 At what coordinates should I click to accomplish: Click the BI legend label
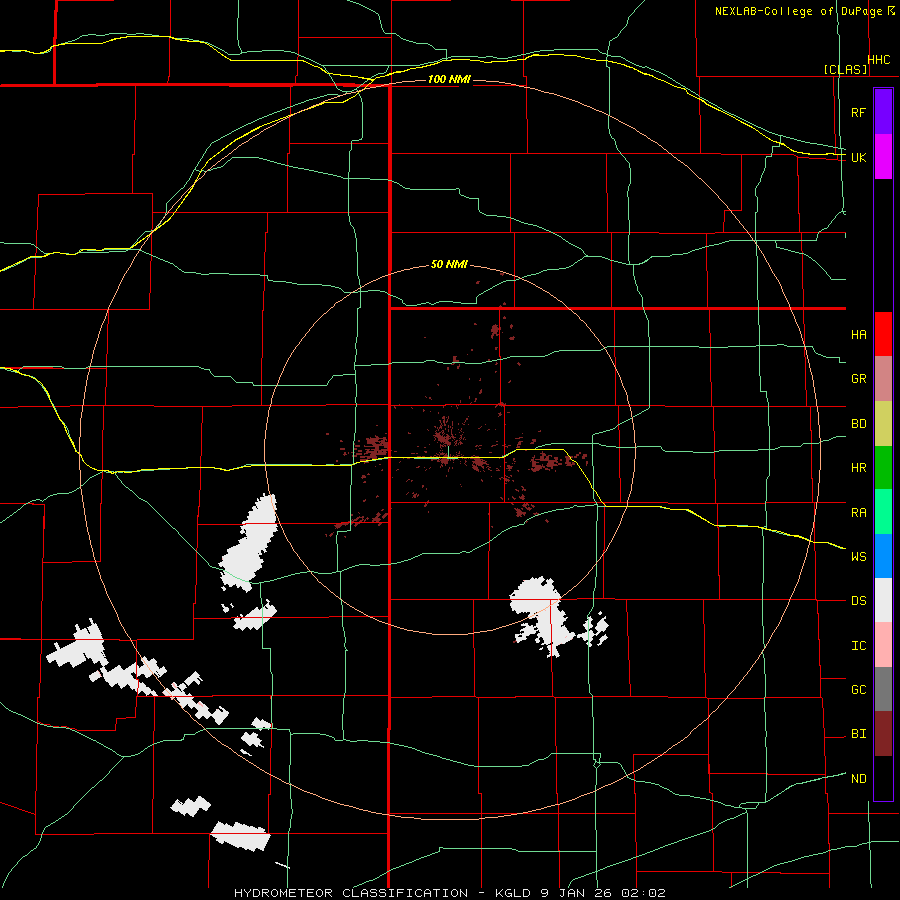858,734
